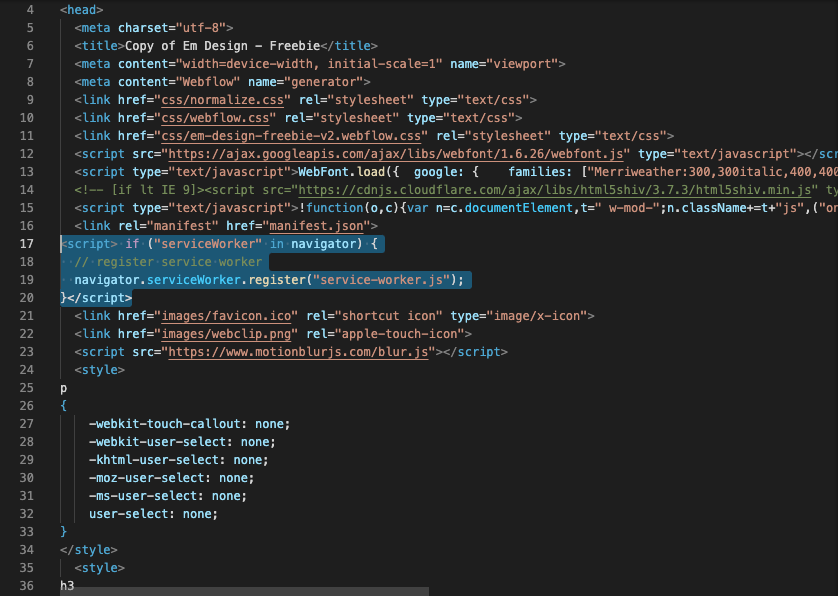Image resolution: width=838 pixels, height=596 pixels.
Task: Click "user-select: none;" on line 32
Action: (153, 514)
